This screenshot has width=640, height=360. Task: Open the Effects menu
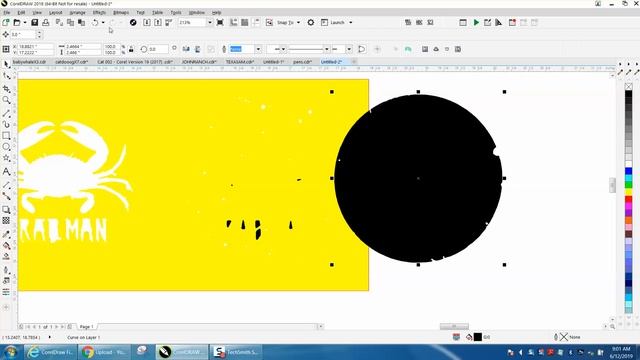[x=99, y=13]
